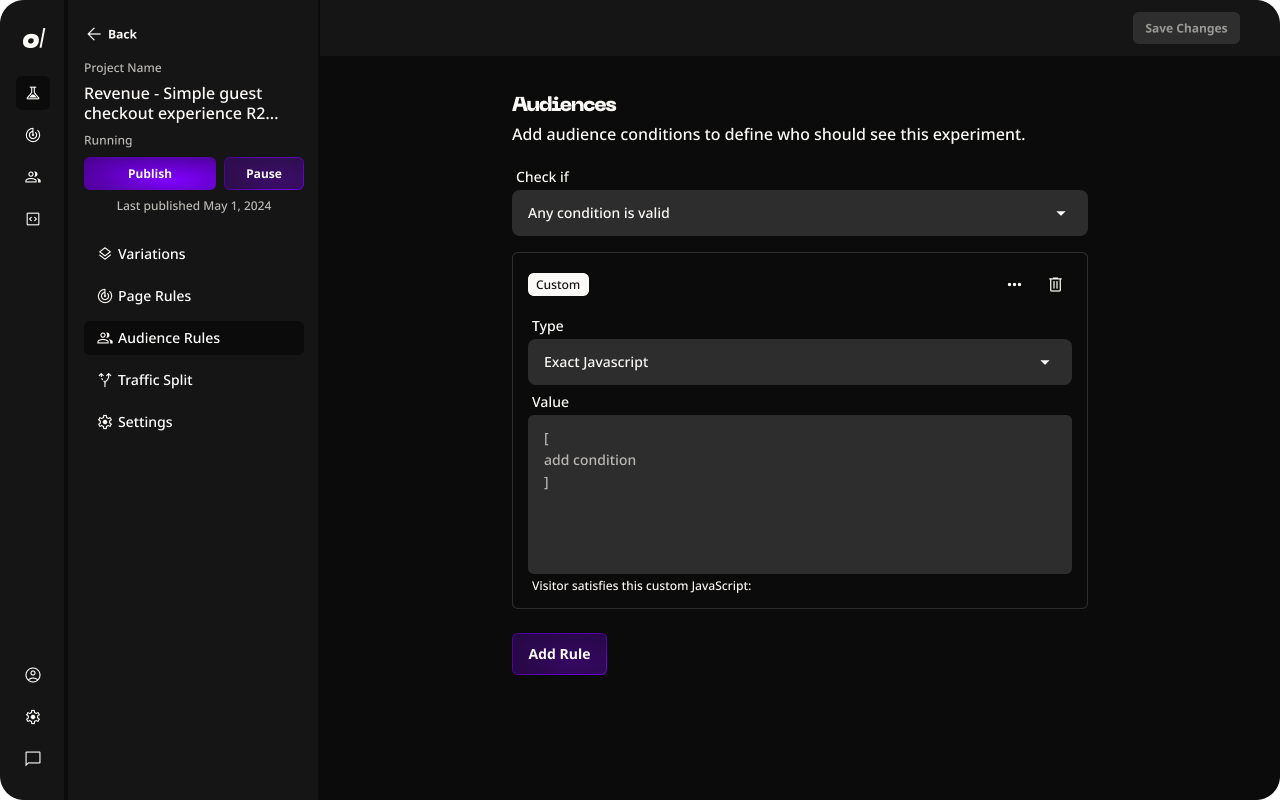Viewport: 1280px width, 800px height.
Task: Delete the Custom rule with trash icon
Action: [1055, 285]
